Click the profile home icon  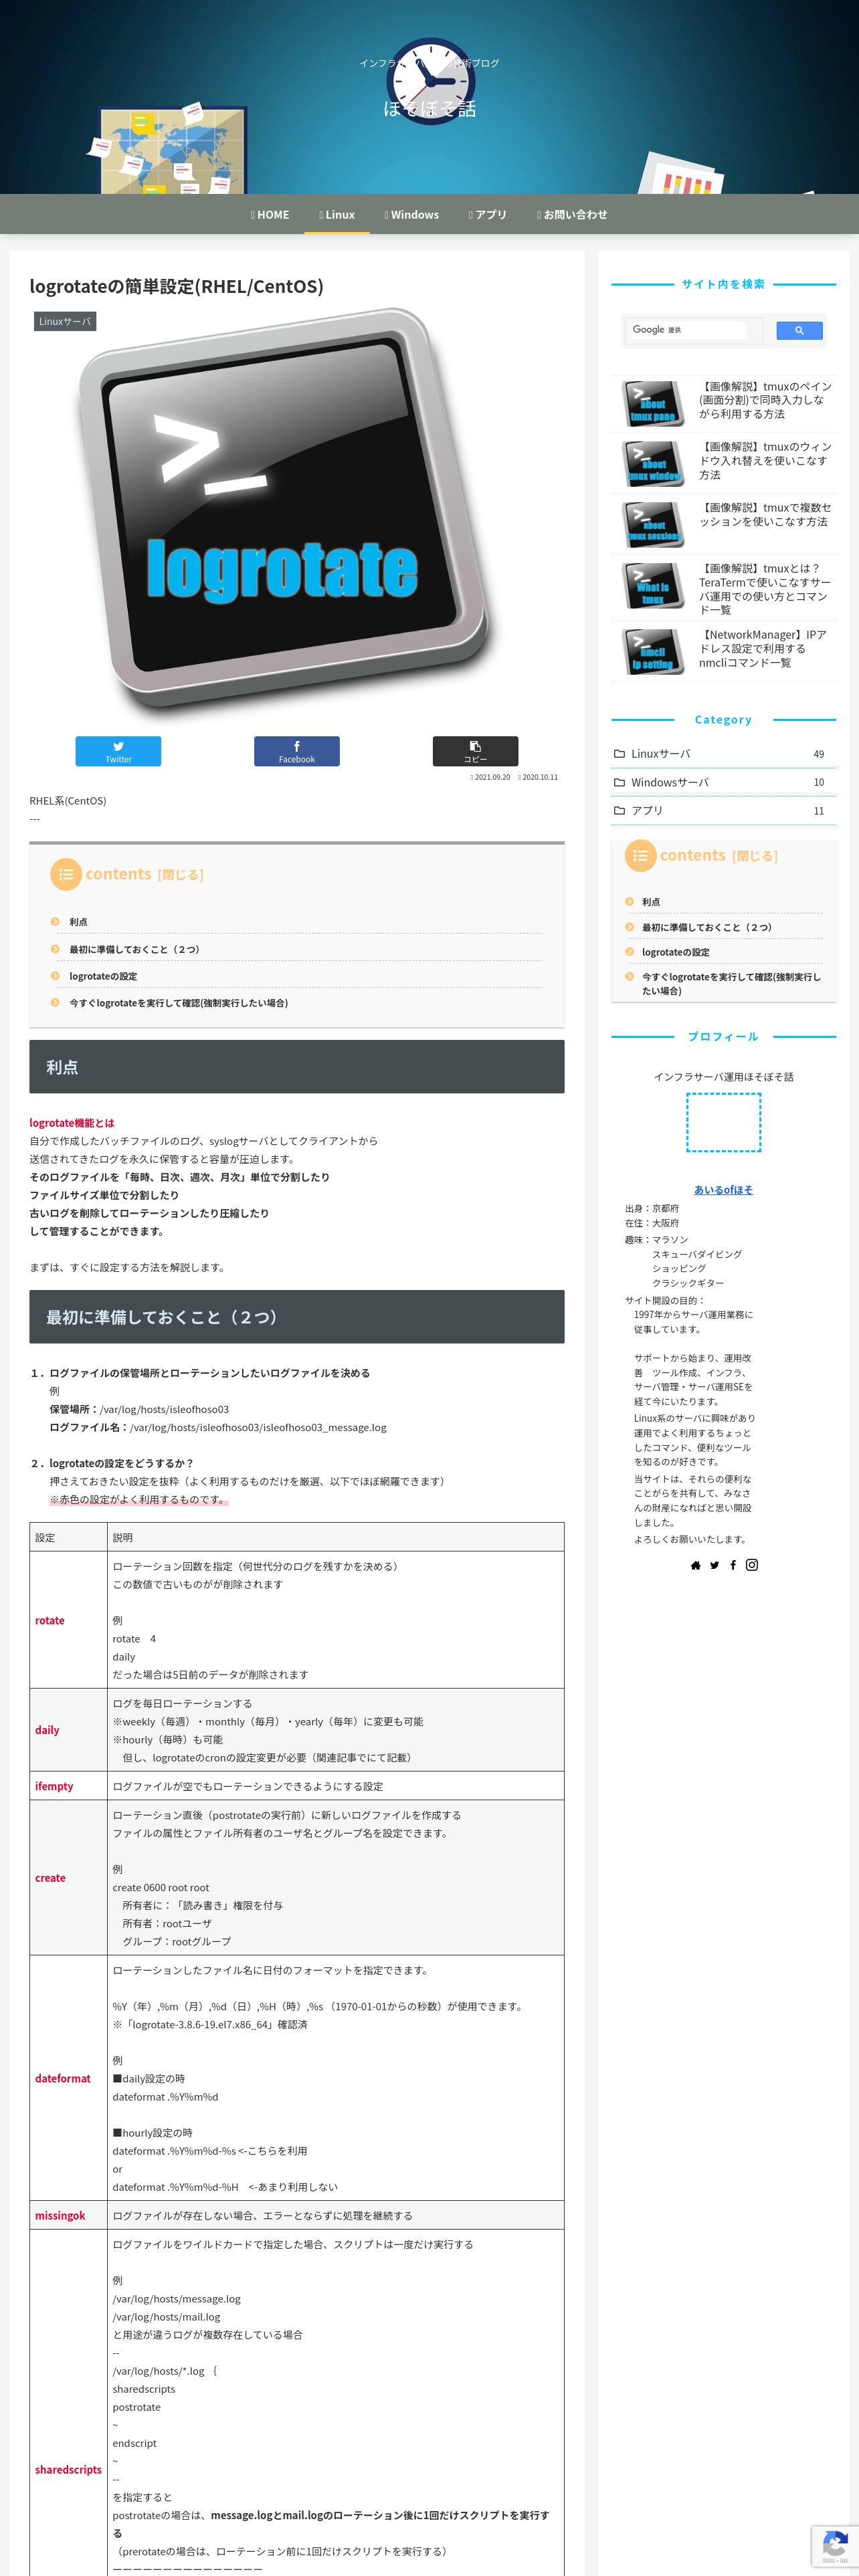click(x=695, y=1565)
